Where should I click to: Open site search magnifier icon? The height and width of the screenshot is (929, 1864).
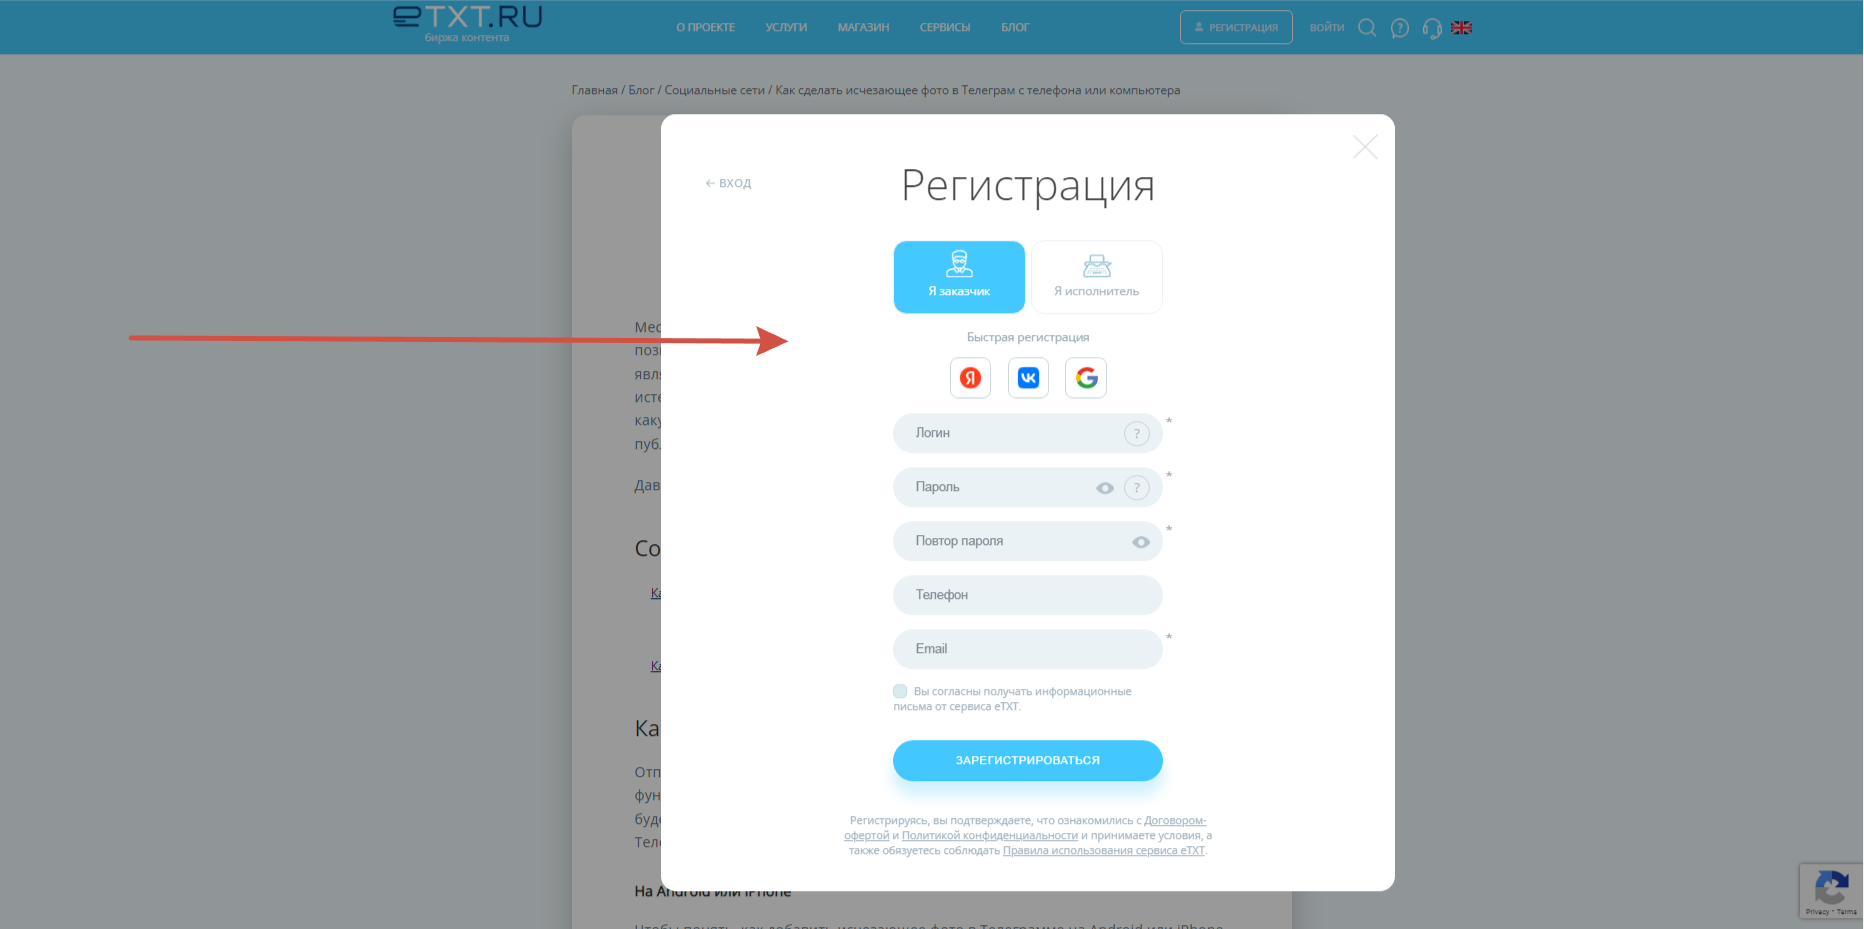click(1367, 28)
